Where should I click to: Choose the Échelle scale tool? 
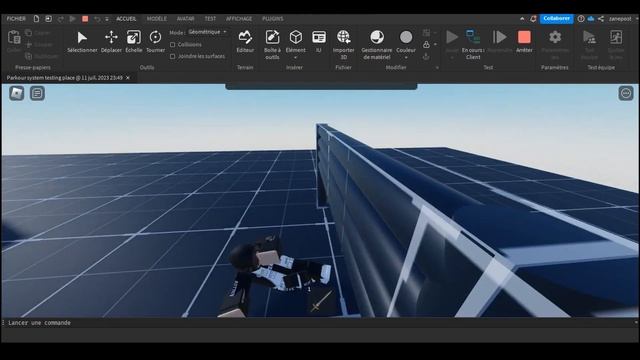[133, 41]
